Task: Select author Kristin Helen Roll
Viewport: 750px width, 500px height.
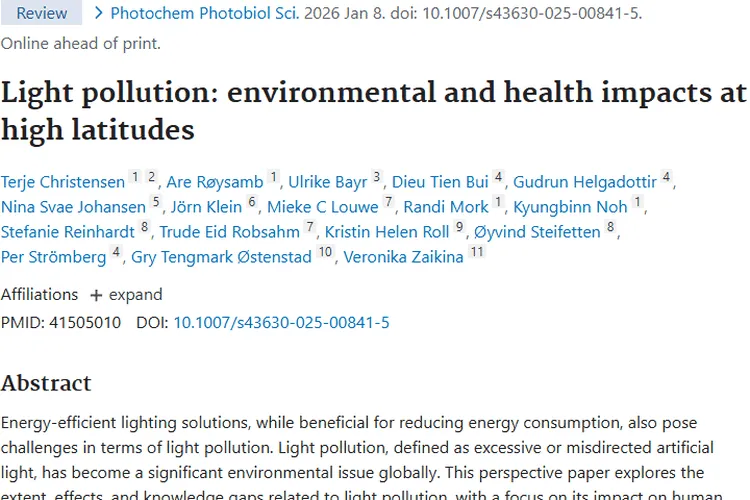Action: (x=387, y=232)
